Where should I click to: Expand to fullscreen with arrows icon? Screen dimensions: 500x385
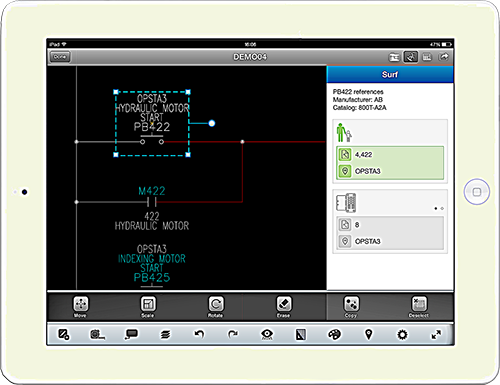[x=436, y=334]
